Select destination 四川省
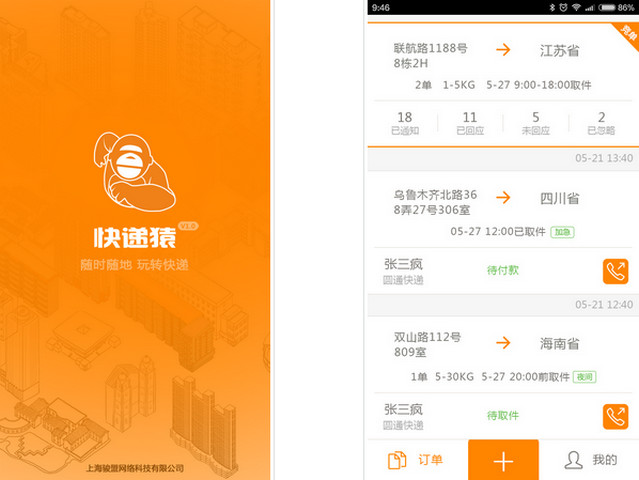The image size is (639, 480). click(560, 198)
